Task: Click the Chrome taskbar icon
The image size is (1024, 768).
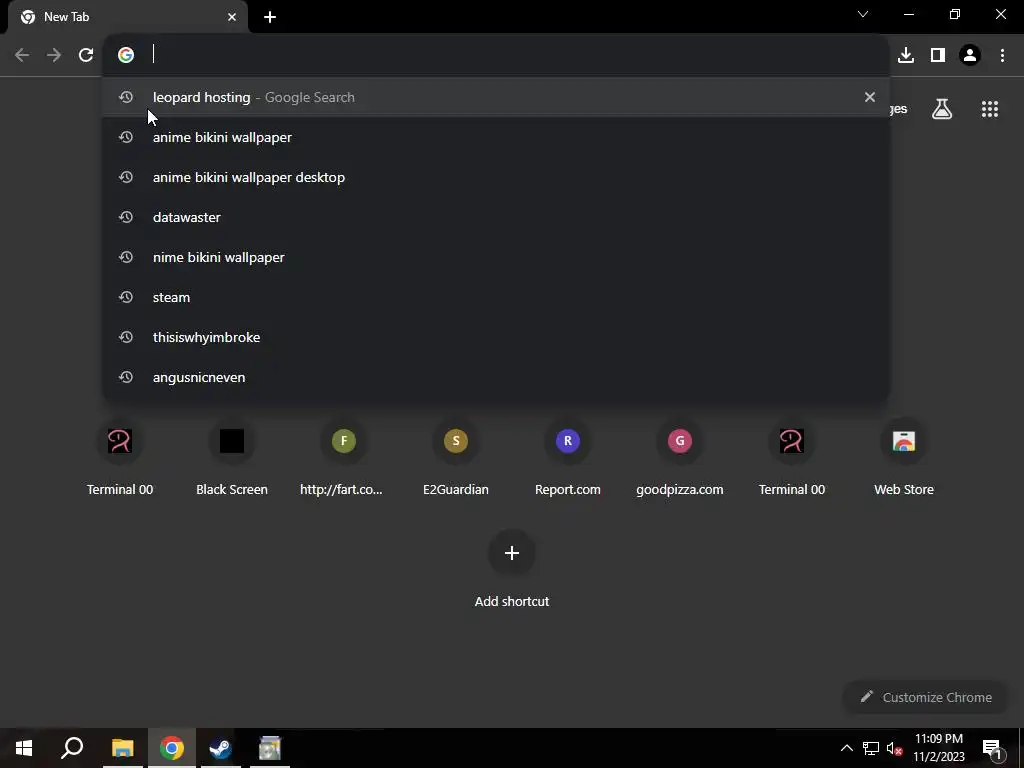Action: pyautogui.click(x=172, y=748)
